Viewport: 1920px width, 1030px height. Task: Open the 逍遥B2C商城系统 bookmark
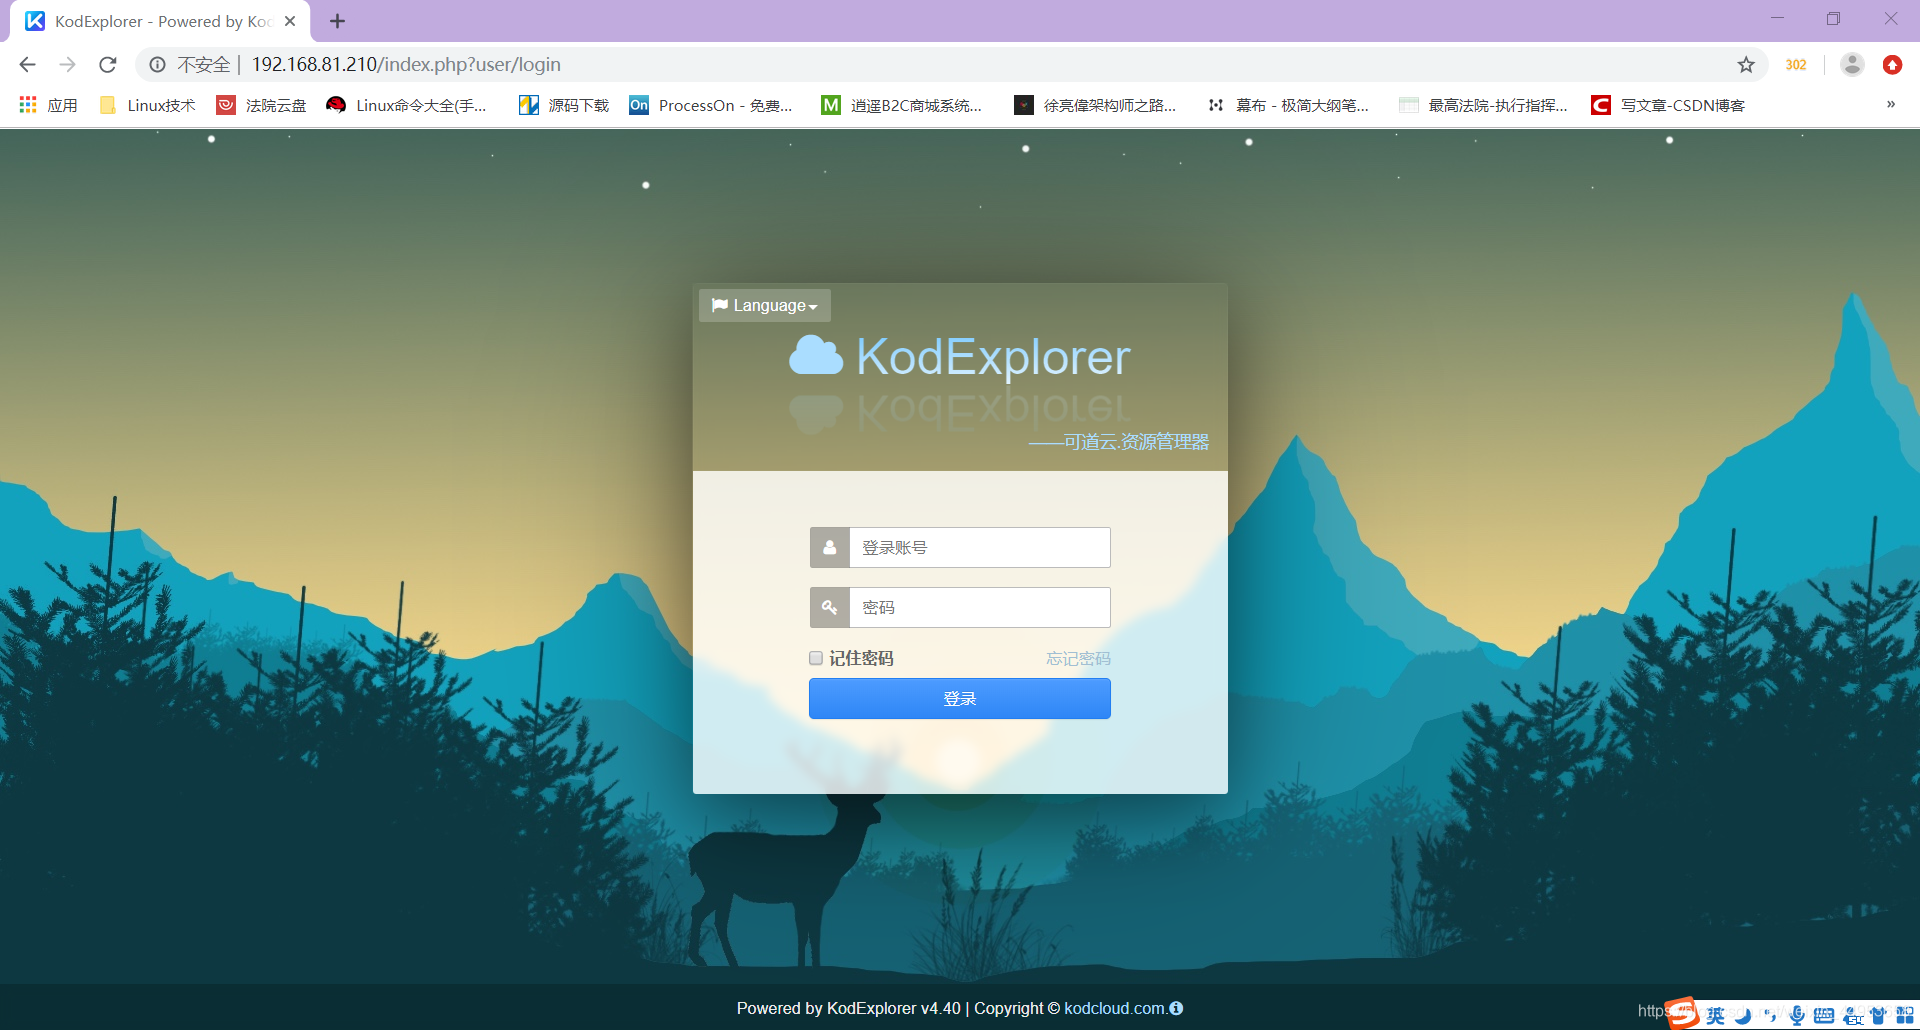point(902,105)
